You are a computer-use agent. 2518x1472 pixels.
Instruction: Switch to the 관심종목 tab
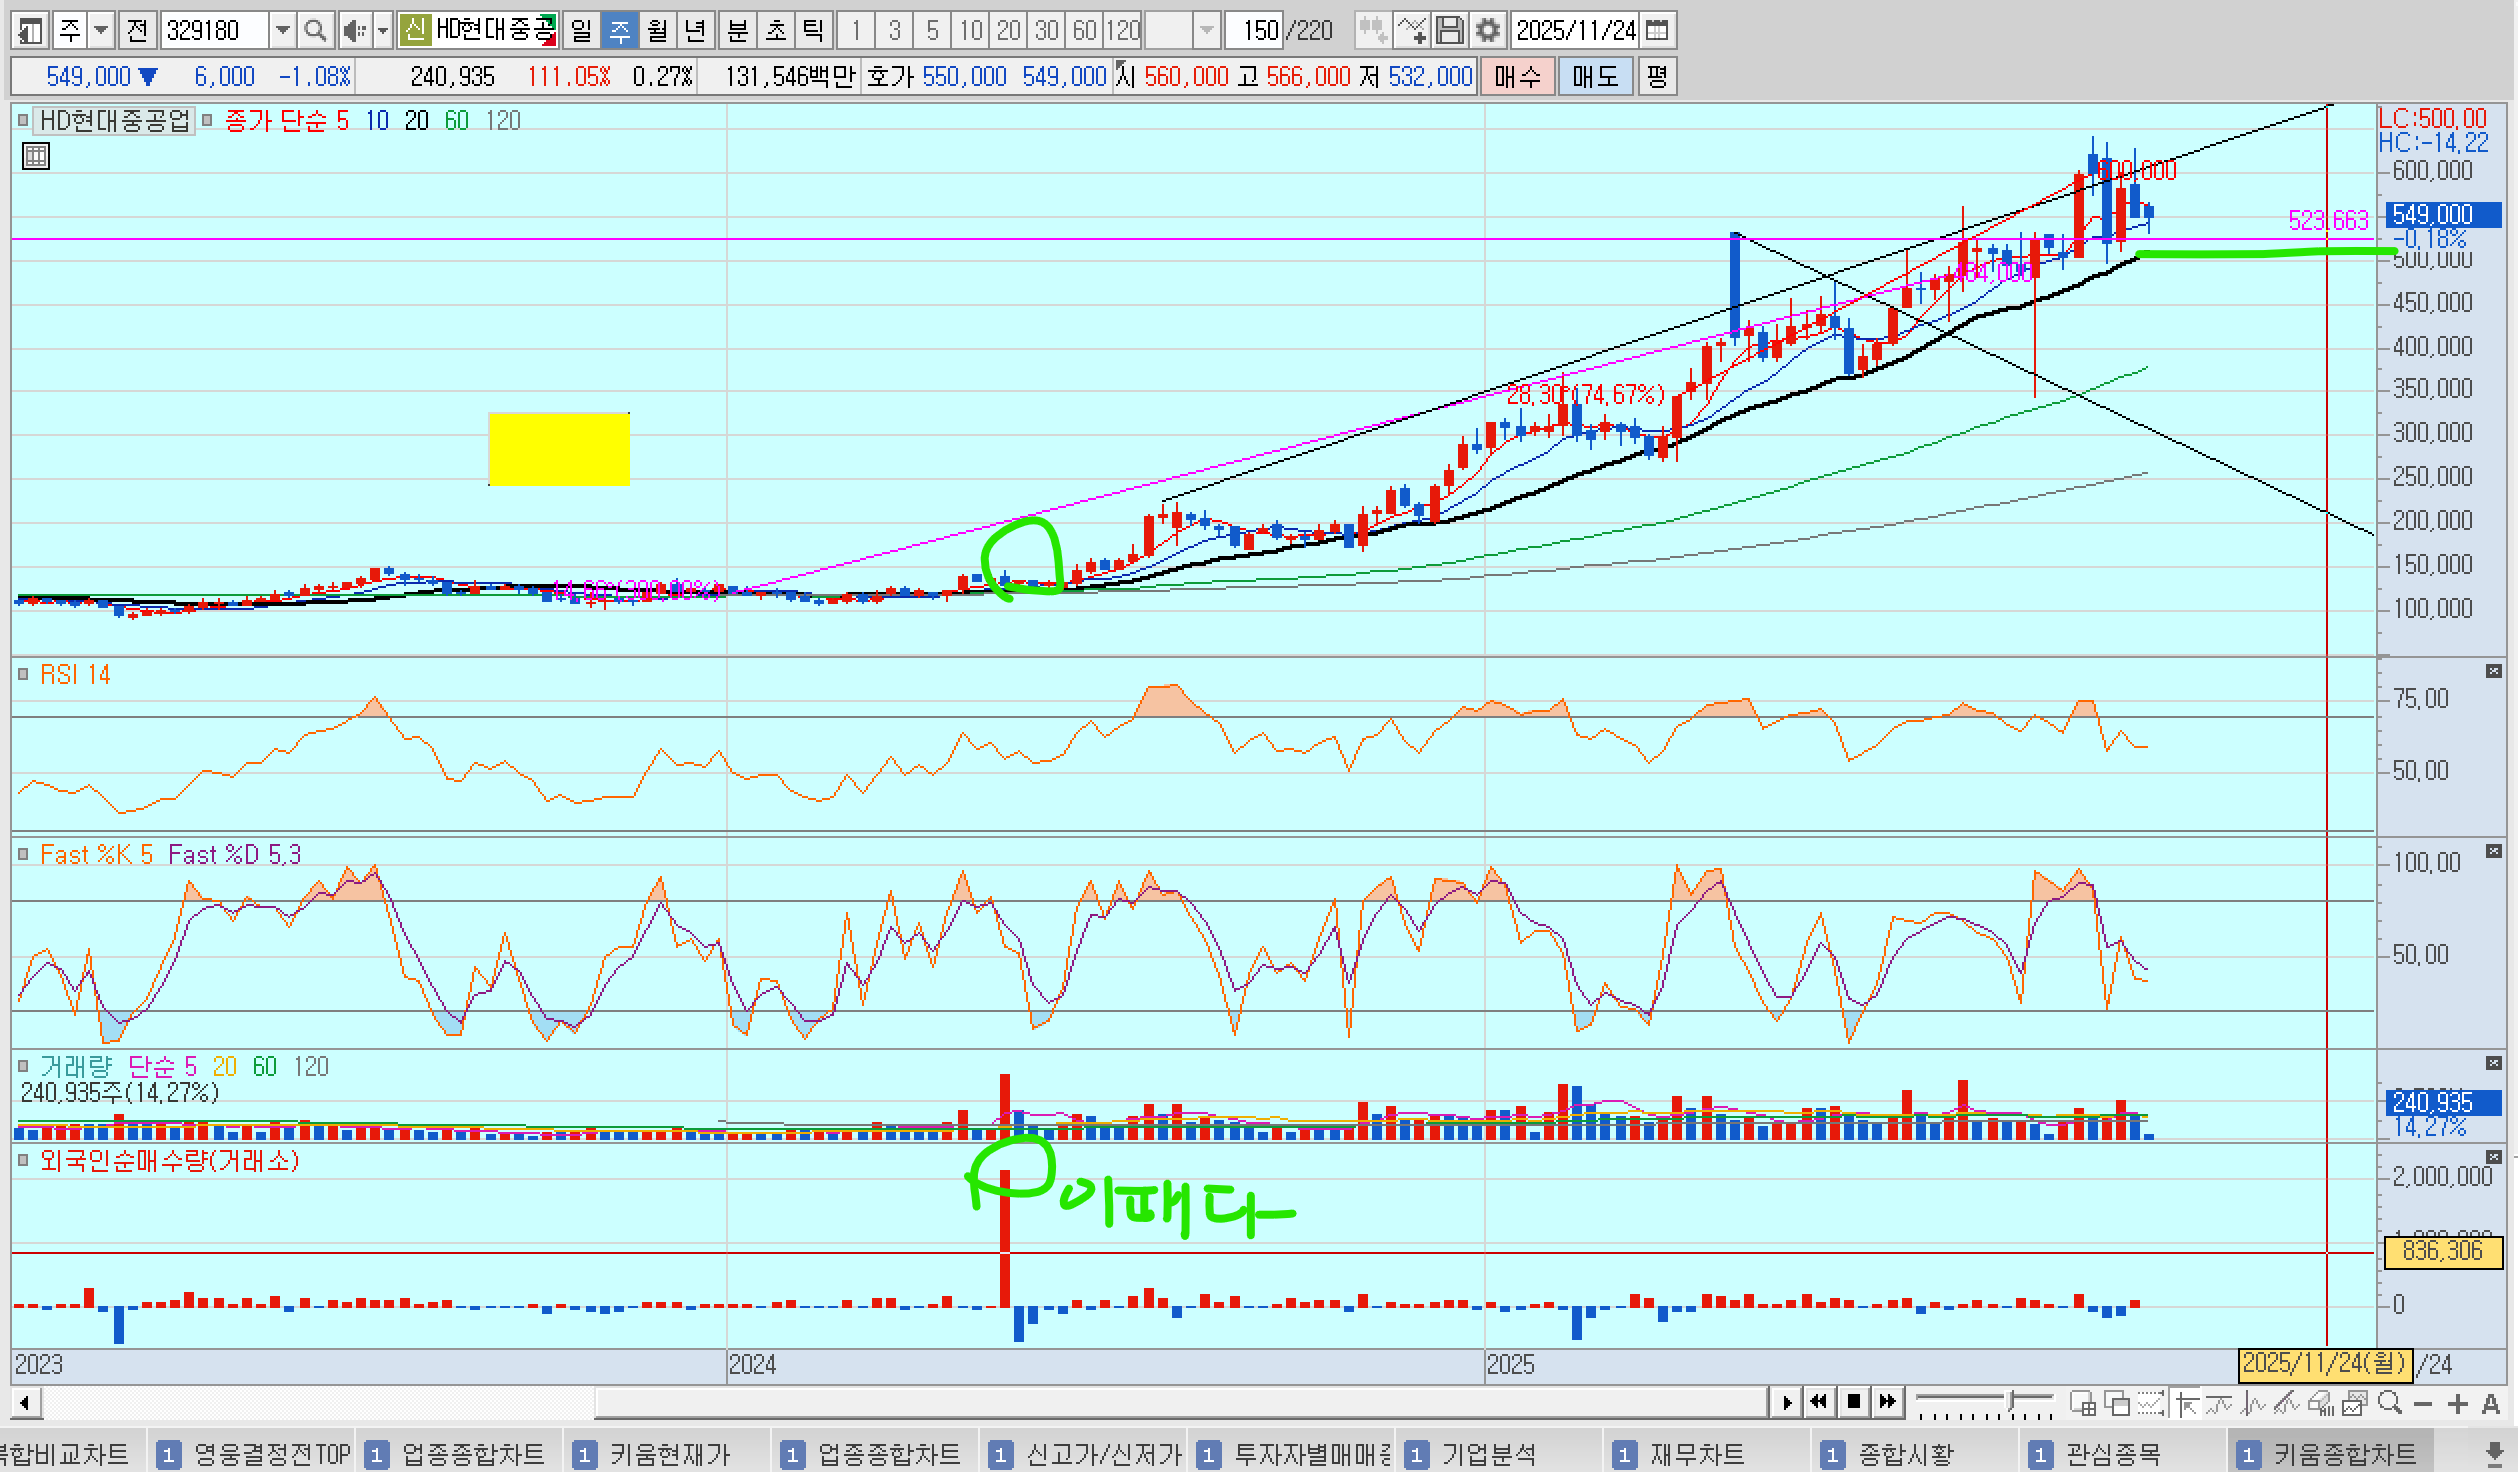[2112, 1453]
